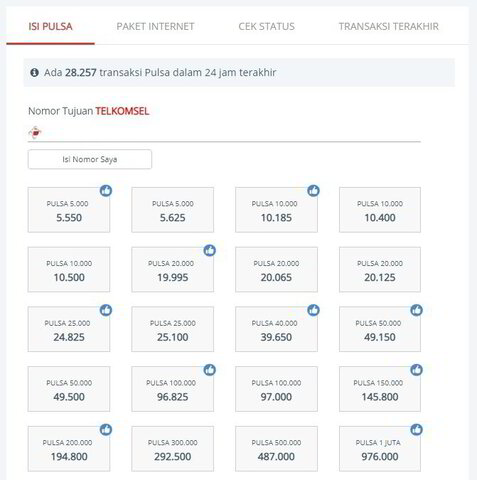Viewport: 477px width, 480px height.
Task: Click thumbs-up badge on Pulsa 25.000 at 24.825
Action: [x=106, y=310]
